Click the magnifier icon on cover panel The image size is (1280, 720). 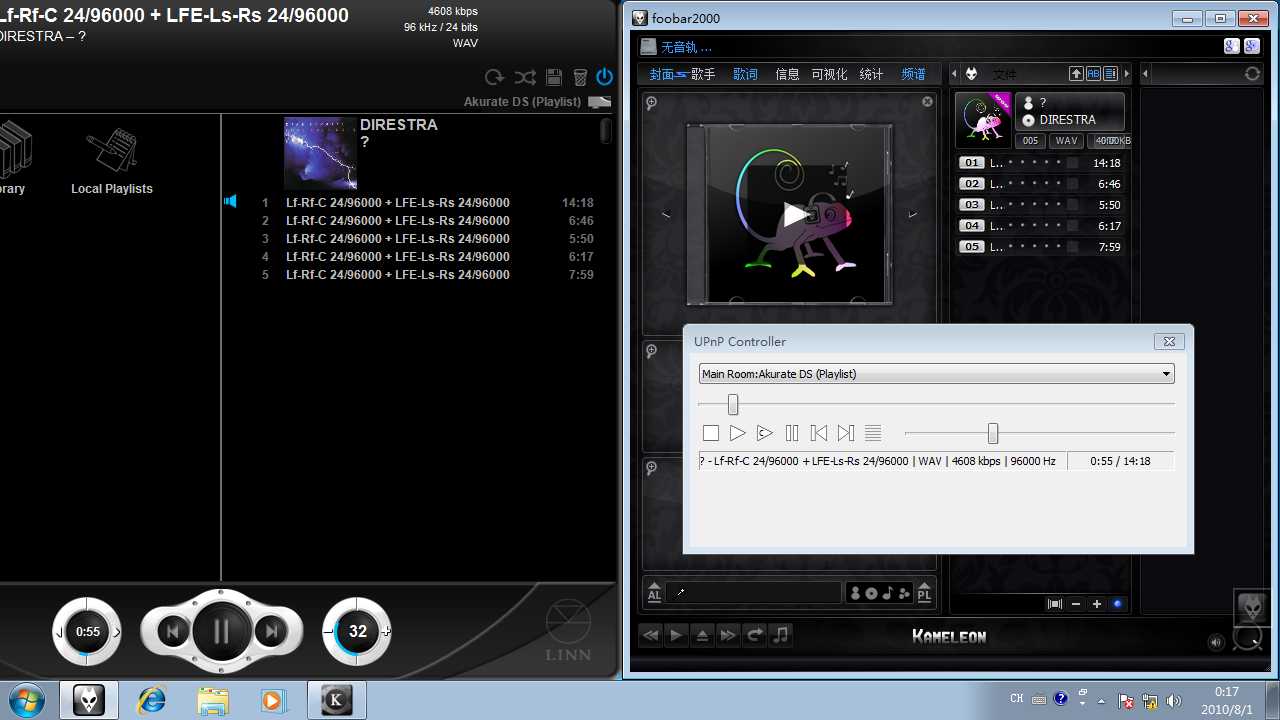651,102
